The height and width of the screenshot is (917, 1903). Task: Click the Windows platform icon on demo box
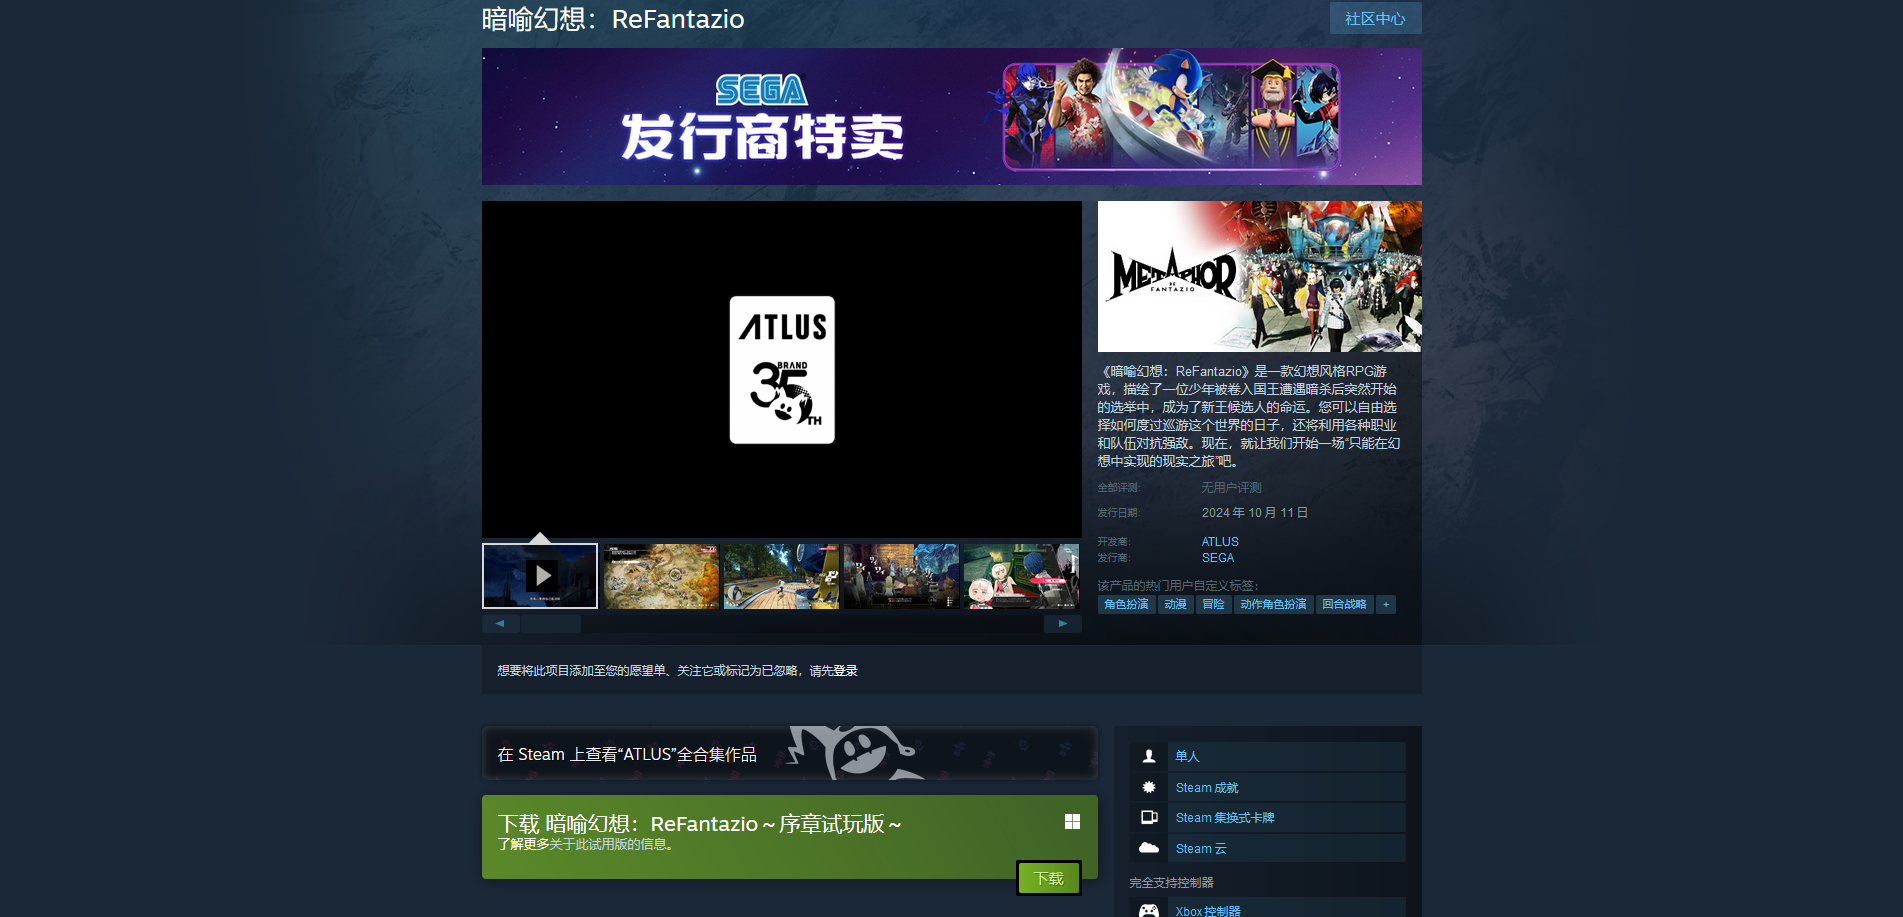pyautogui.click(x=1072, y=821)
